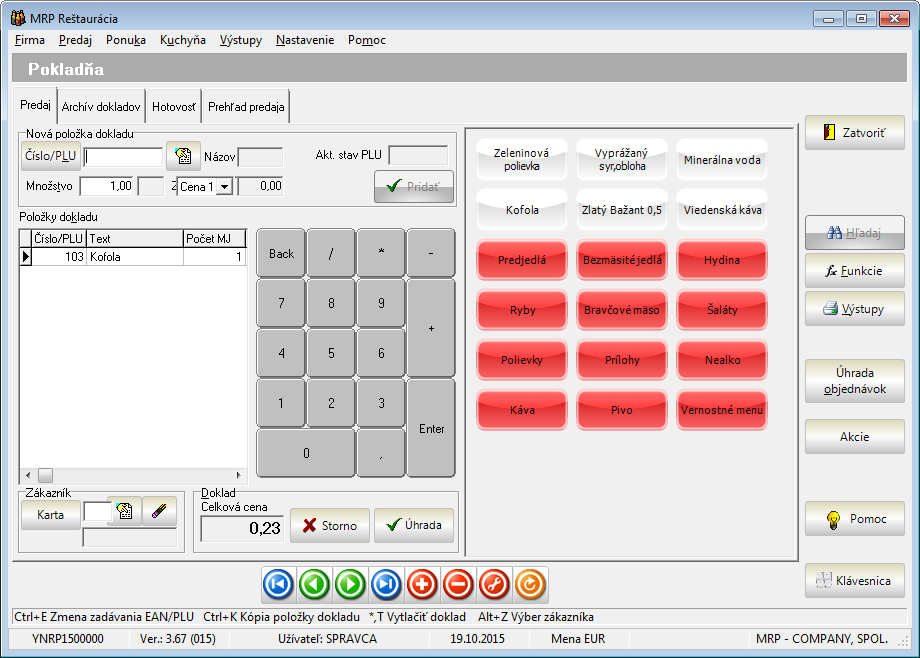Open PLU lookup icon beside number field
The height and width of the screenshot is (658, 920).
pos(183,156)
